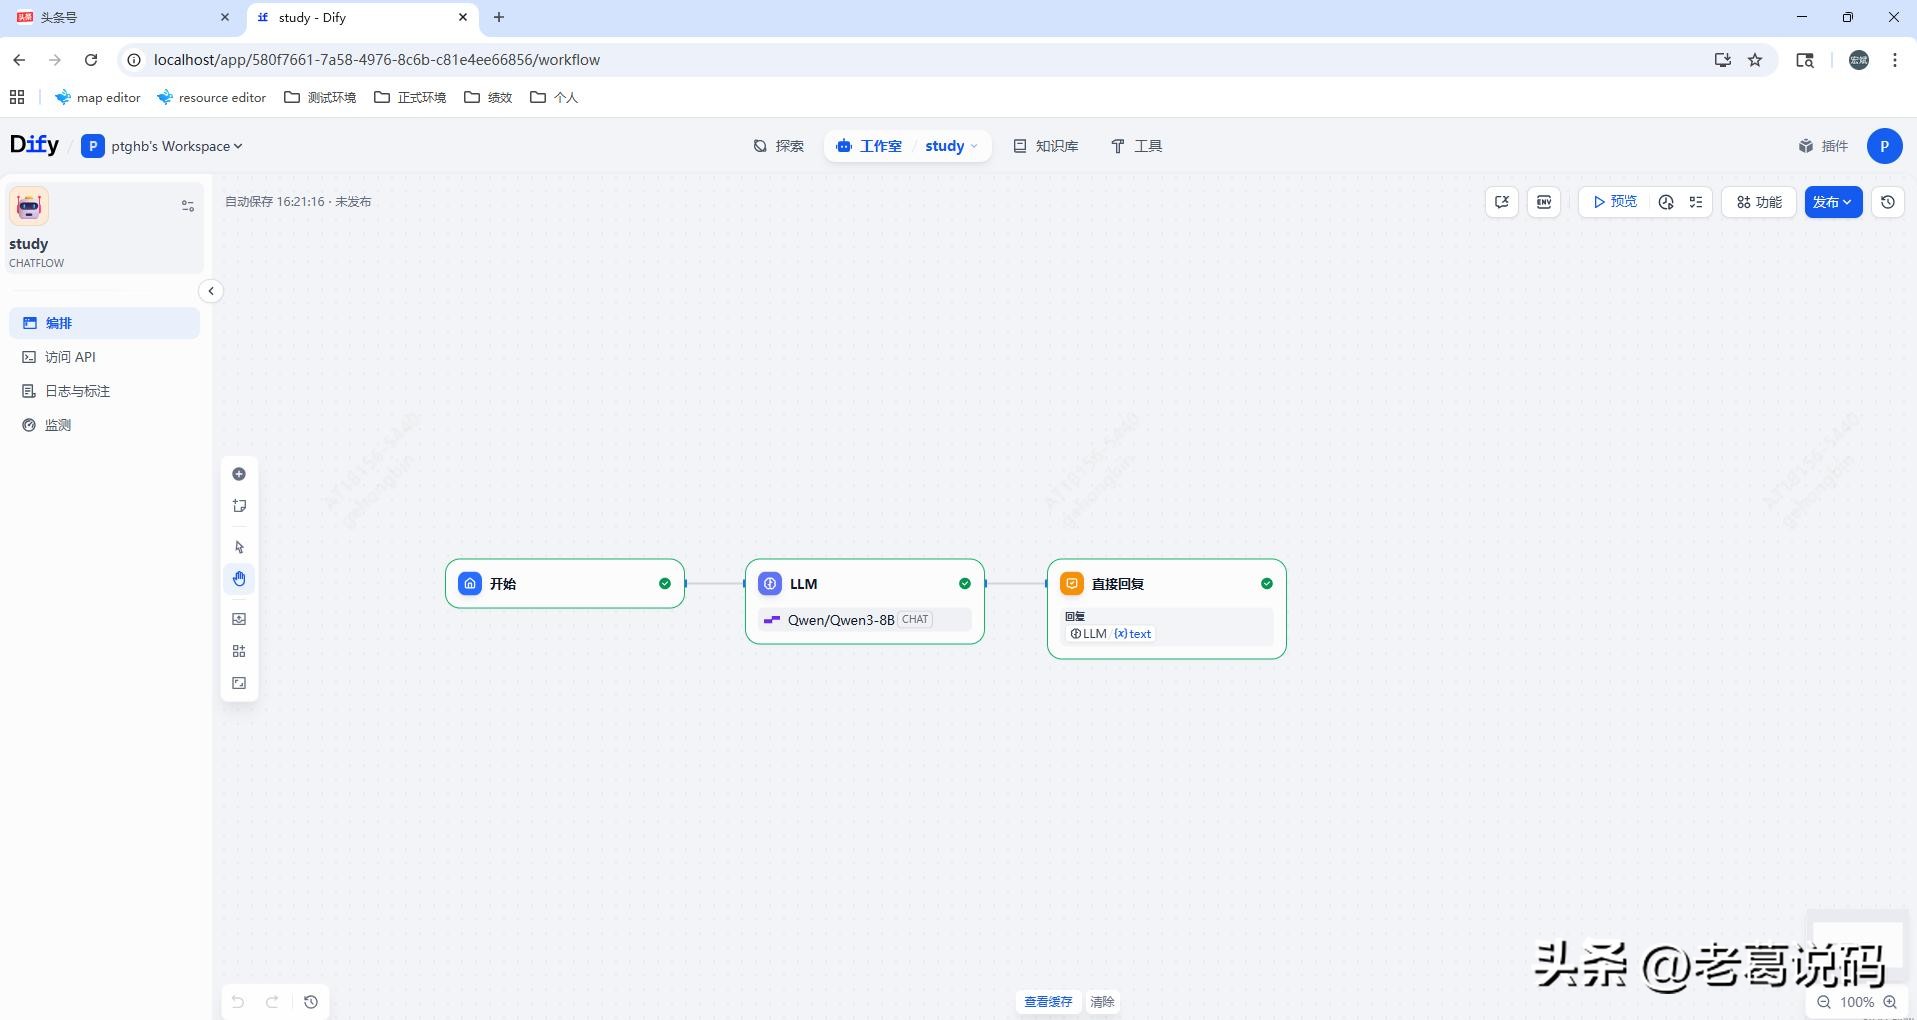Viewport: 1917px width, 1020px height.
Task: Open the conversation variables icon
Action: tap(1501, 202)
